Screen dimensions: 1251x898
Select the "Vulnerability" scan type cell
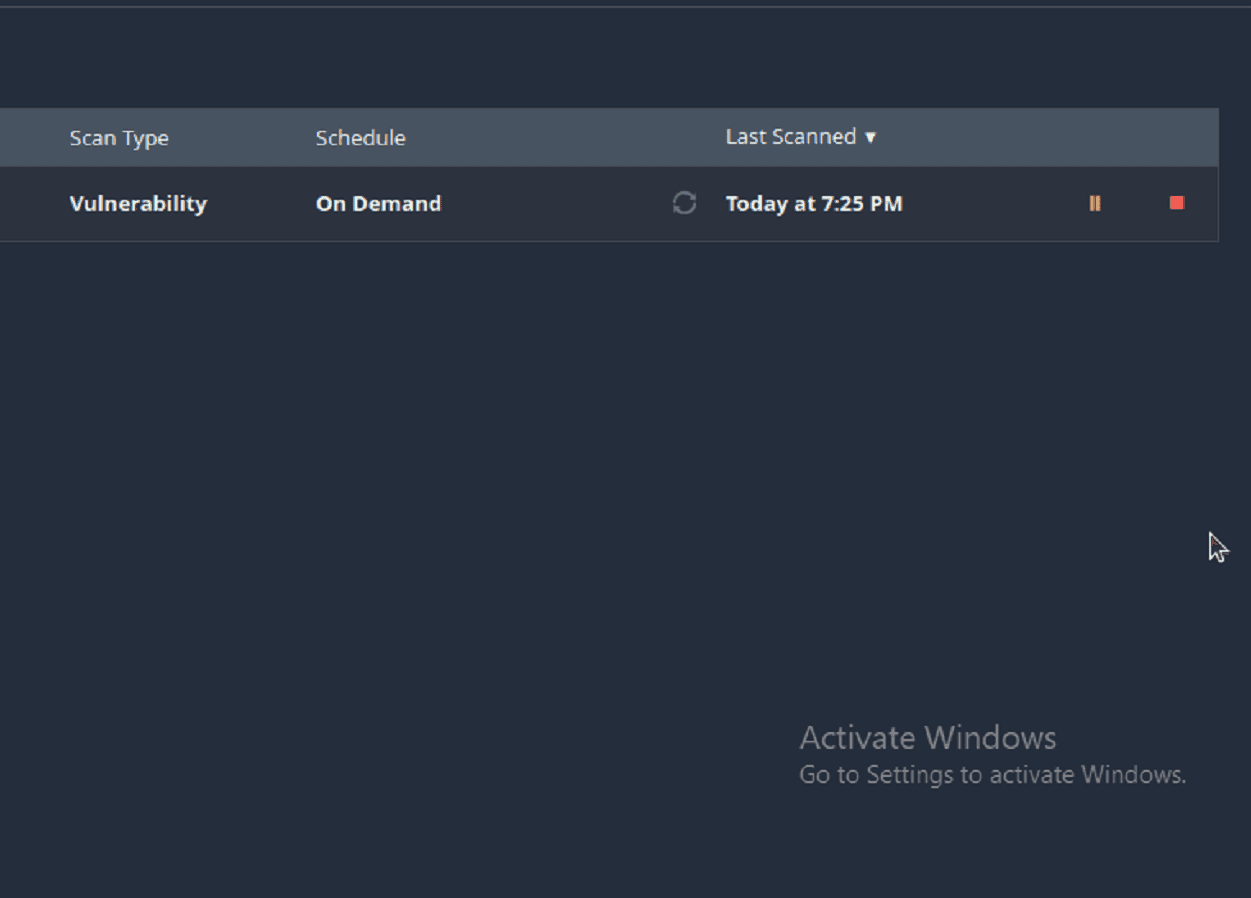pos(138,204)
